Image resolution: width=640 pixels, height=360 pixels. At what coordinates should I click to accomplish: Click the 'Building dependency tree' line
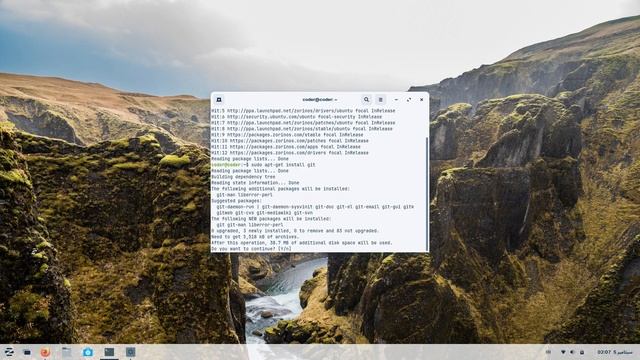click(x=243, y=177)
